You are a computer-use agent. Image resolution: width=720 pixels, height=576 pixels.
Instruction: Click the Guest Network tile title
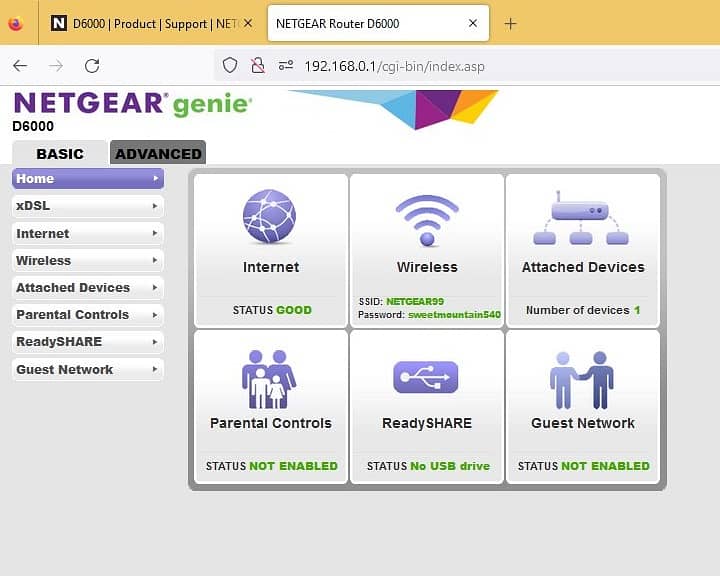(583, 423)
